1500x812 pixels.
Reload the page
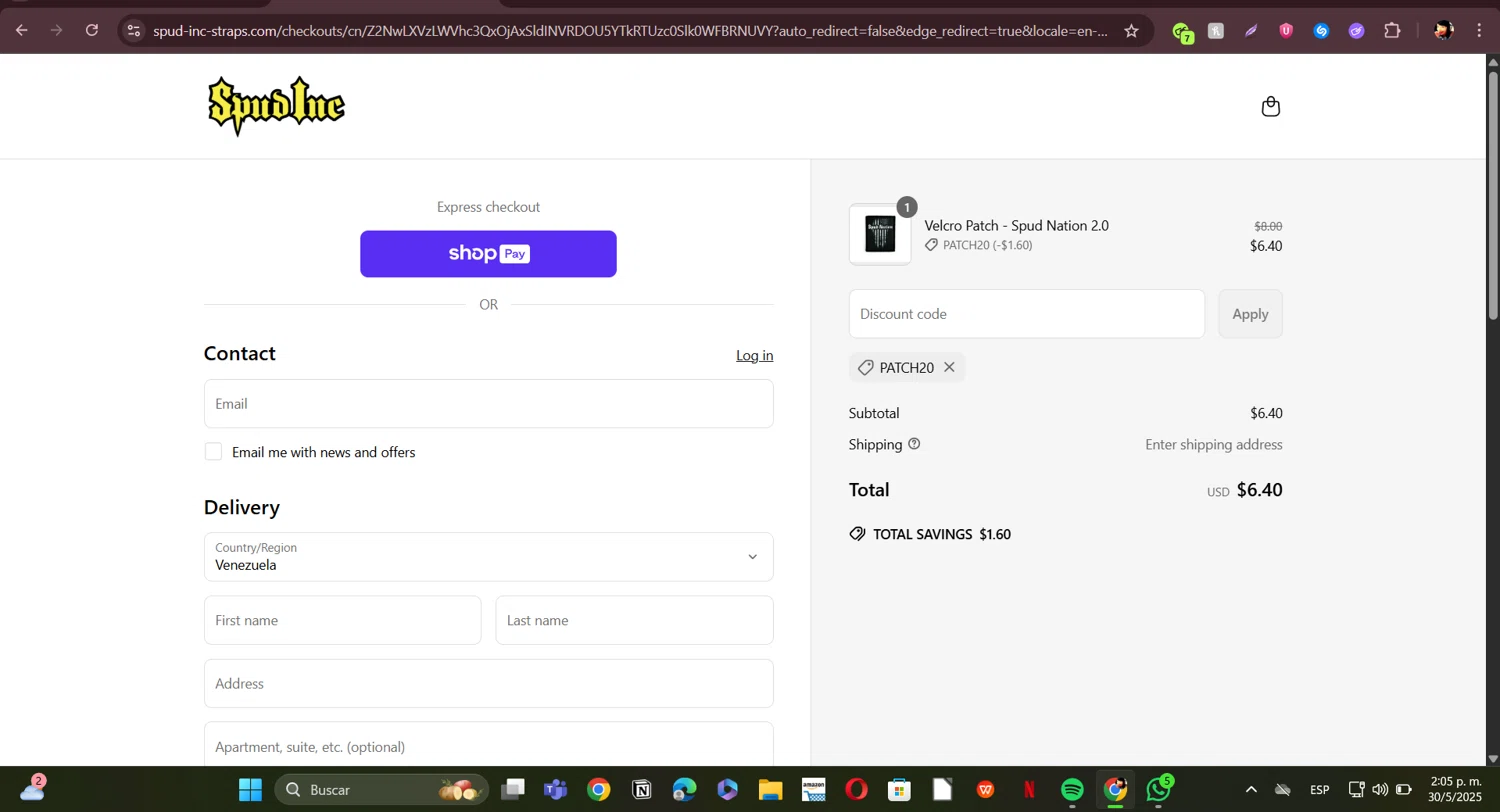(92, 31)
